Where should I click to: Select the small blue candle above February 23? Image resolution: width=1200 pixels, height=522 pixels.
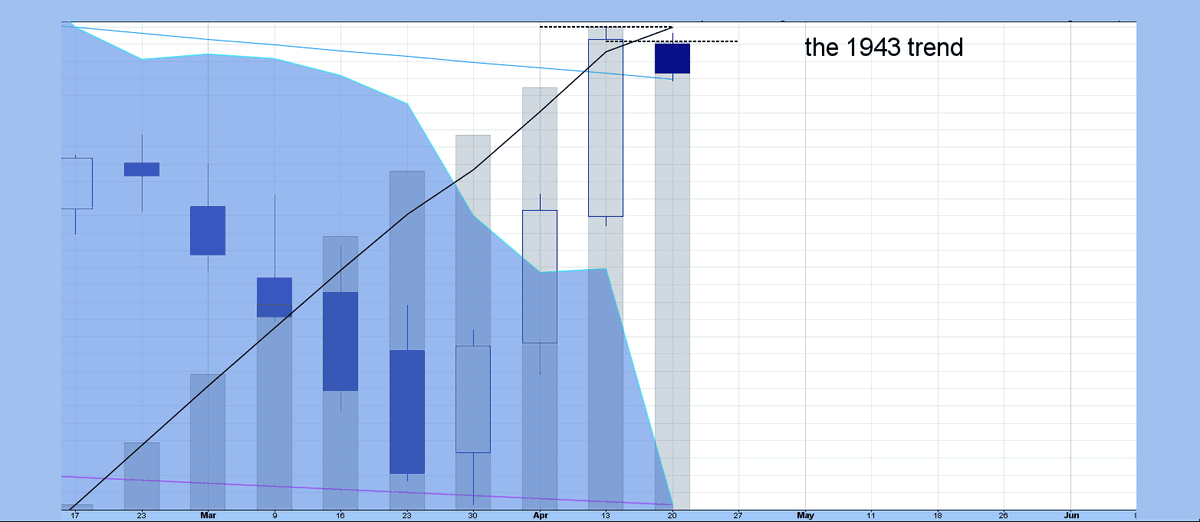pos(141,169)
